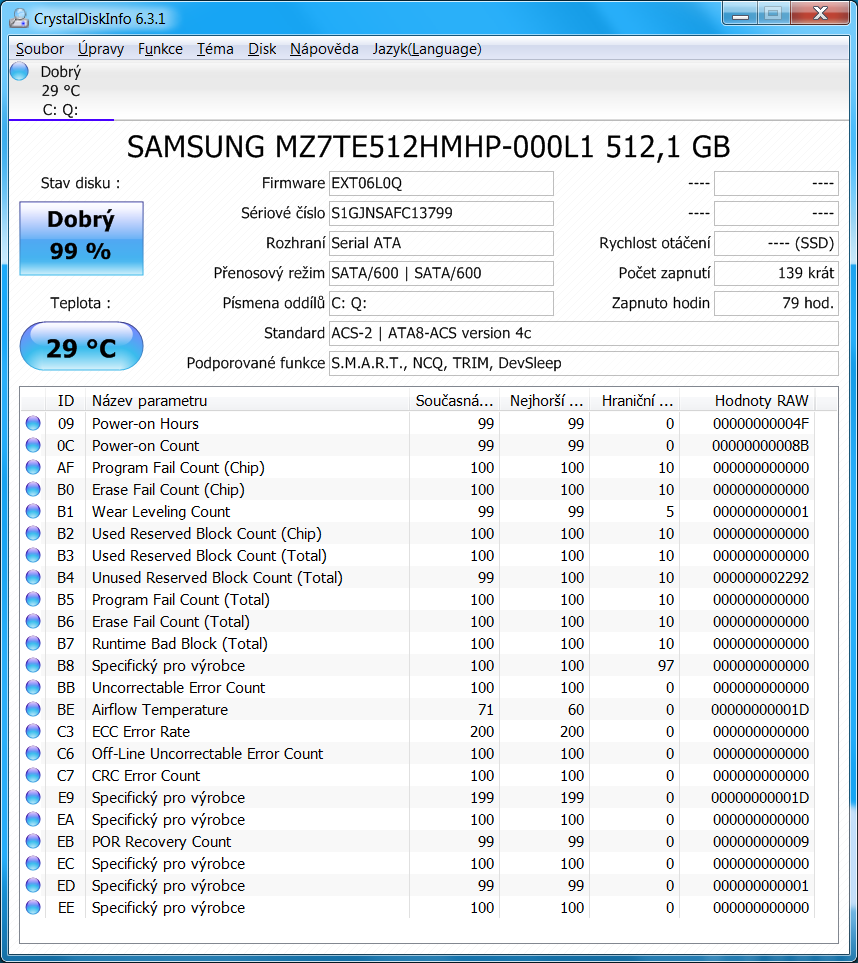Open the Téma menu

[x=215, y=49]
